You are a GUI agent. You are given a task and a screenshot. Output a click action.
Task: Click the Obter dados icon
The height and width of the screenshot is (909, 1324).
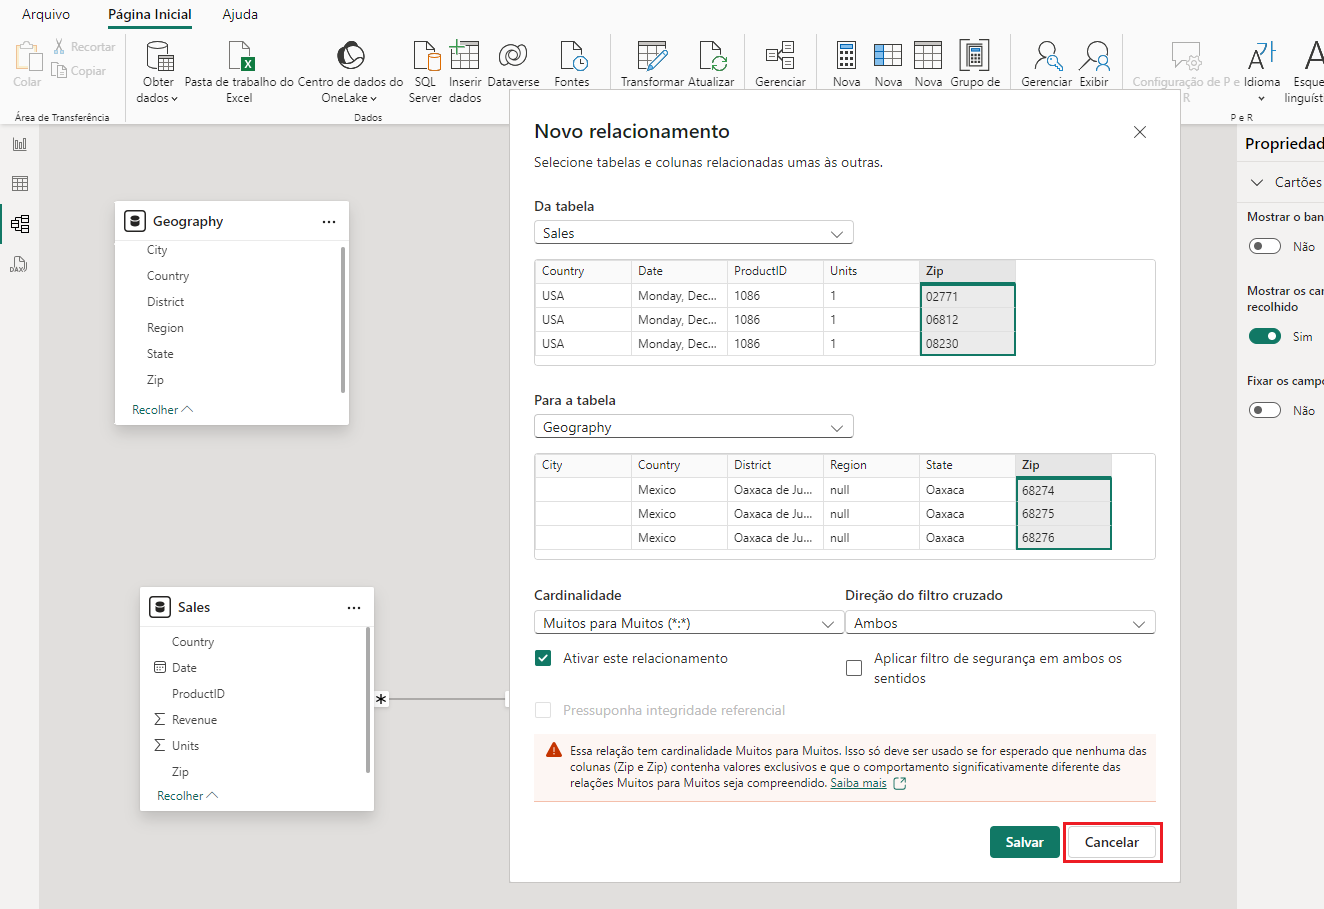click(x=159, y=58)
